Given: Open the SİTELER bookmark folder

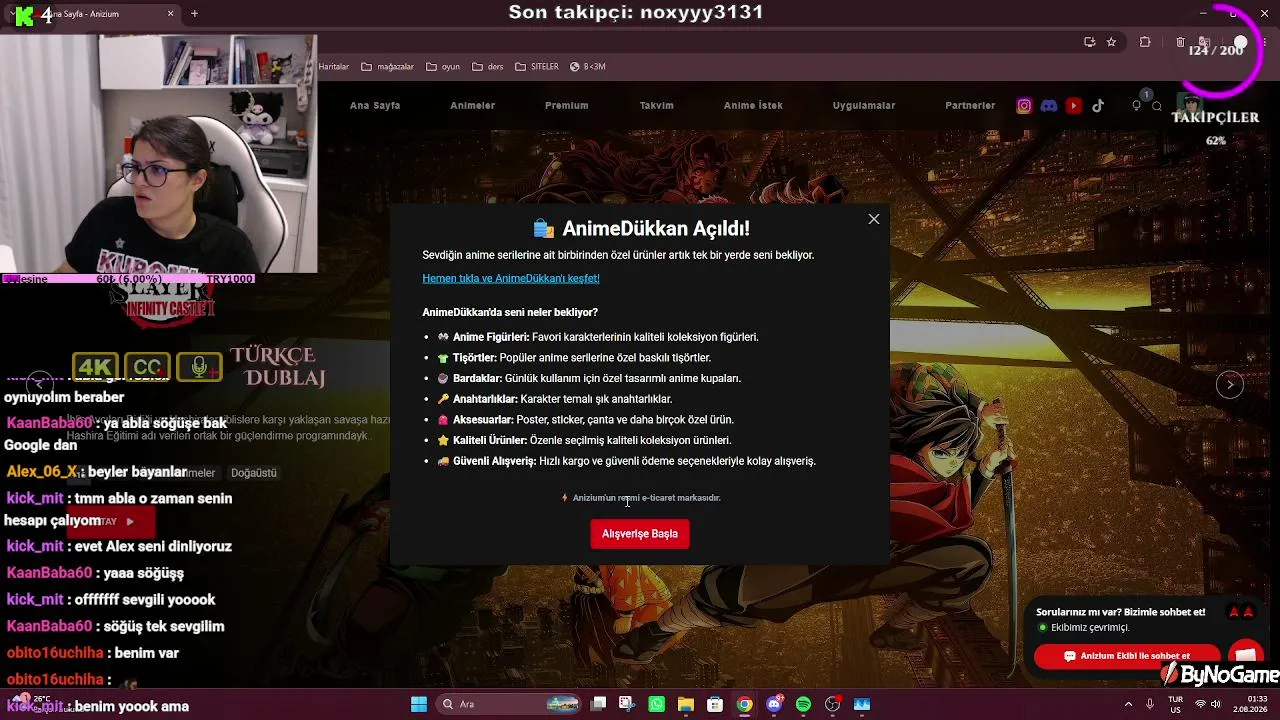Looking at the screenshot, I should (x=537, y=67).
